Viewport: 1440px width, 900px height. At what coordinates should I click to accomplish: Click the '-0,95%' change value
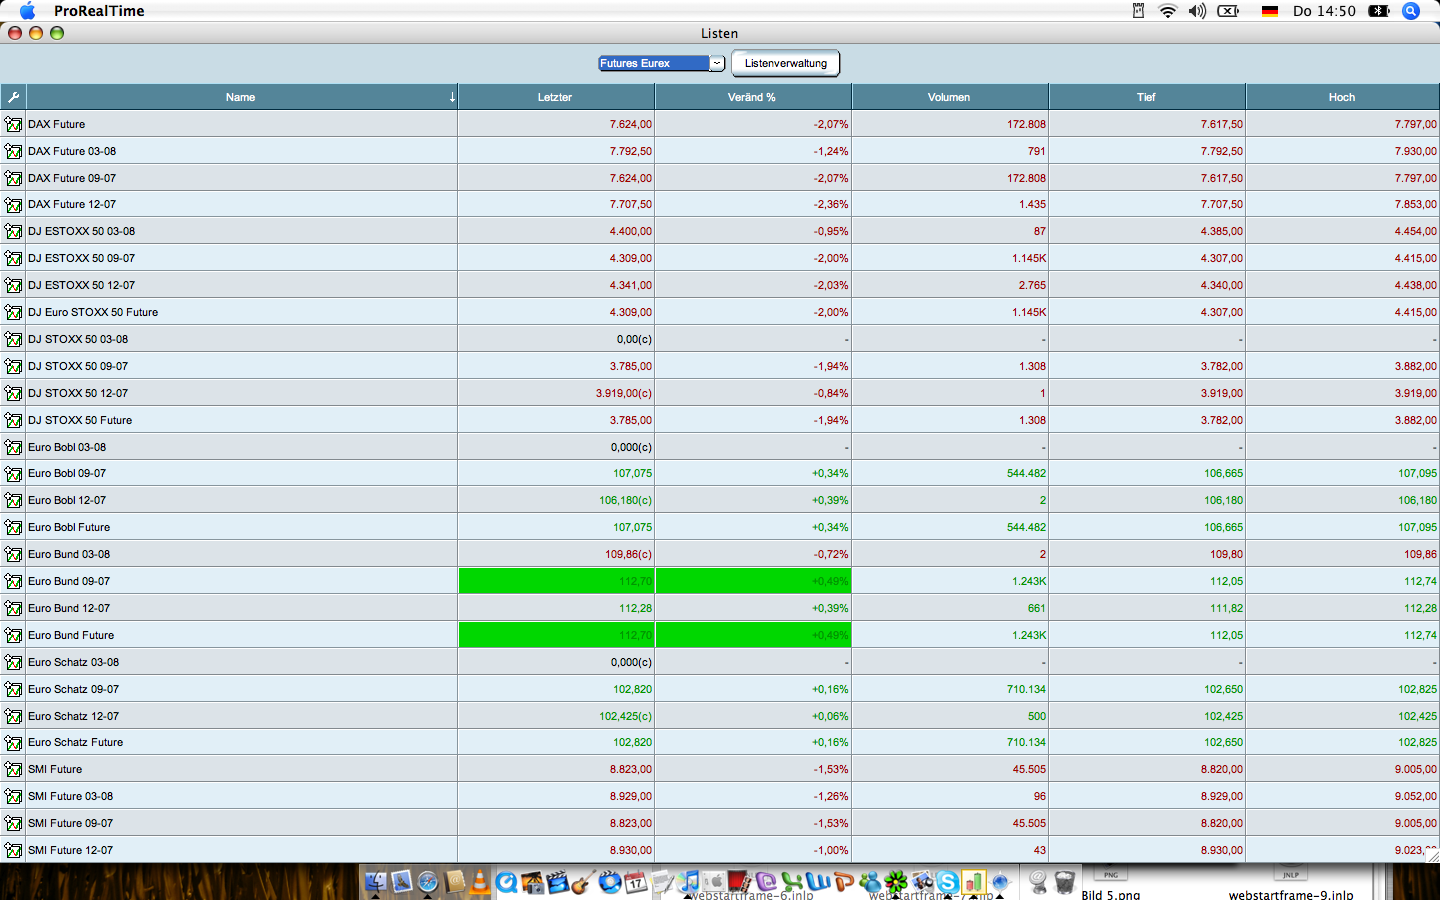tap(831, 232)
